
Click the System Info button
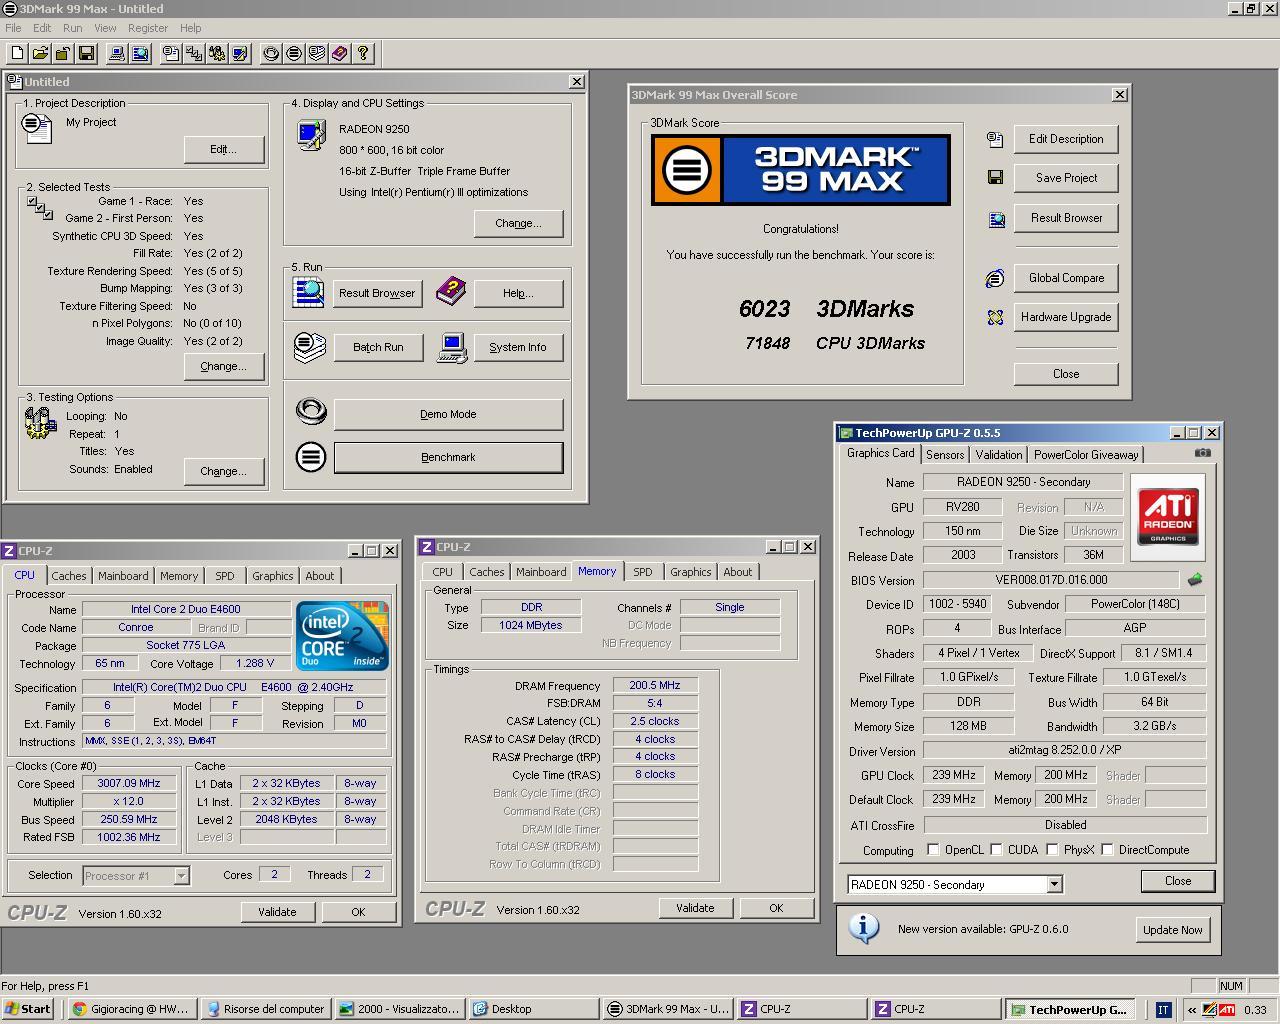[518, 347]
